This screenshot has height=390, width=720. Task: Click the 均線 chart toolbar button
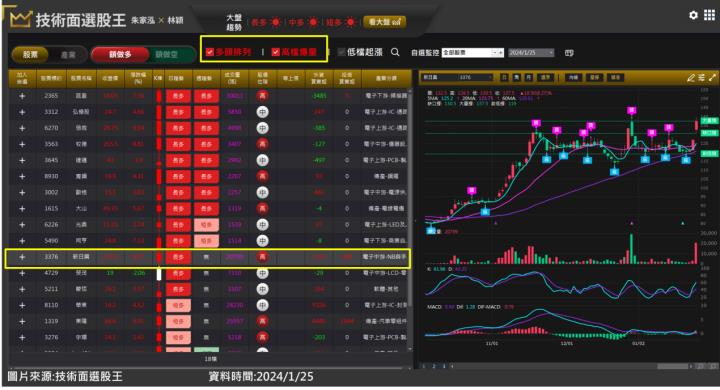[x=574, y=77]
